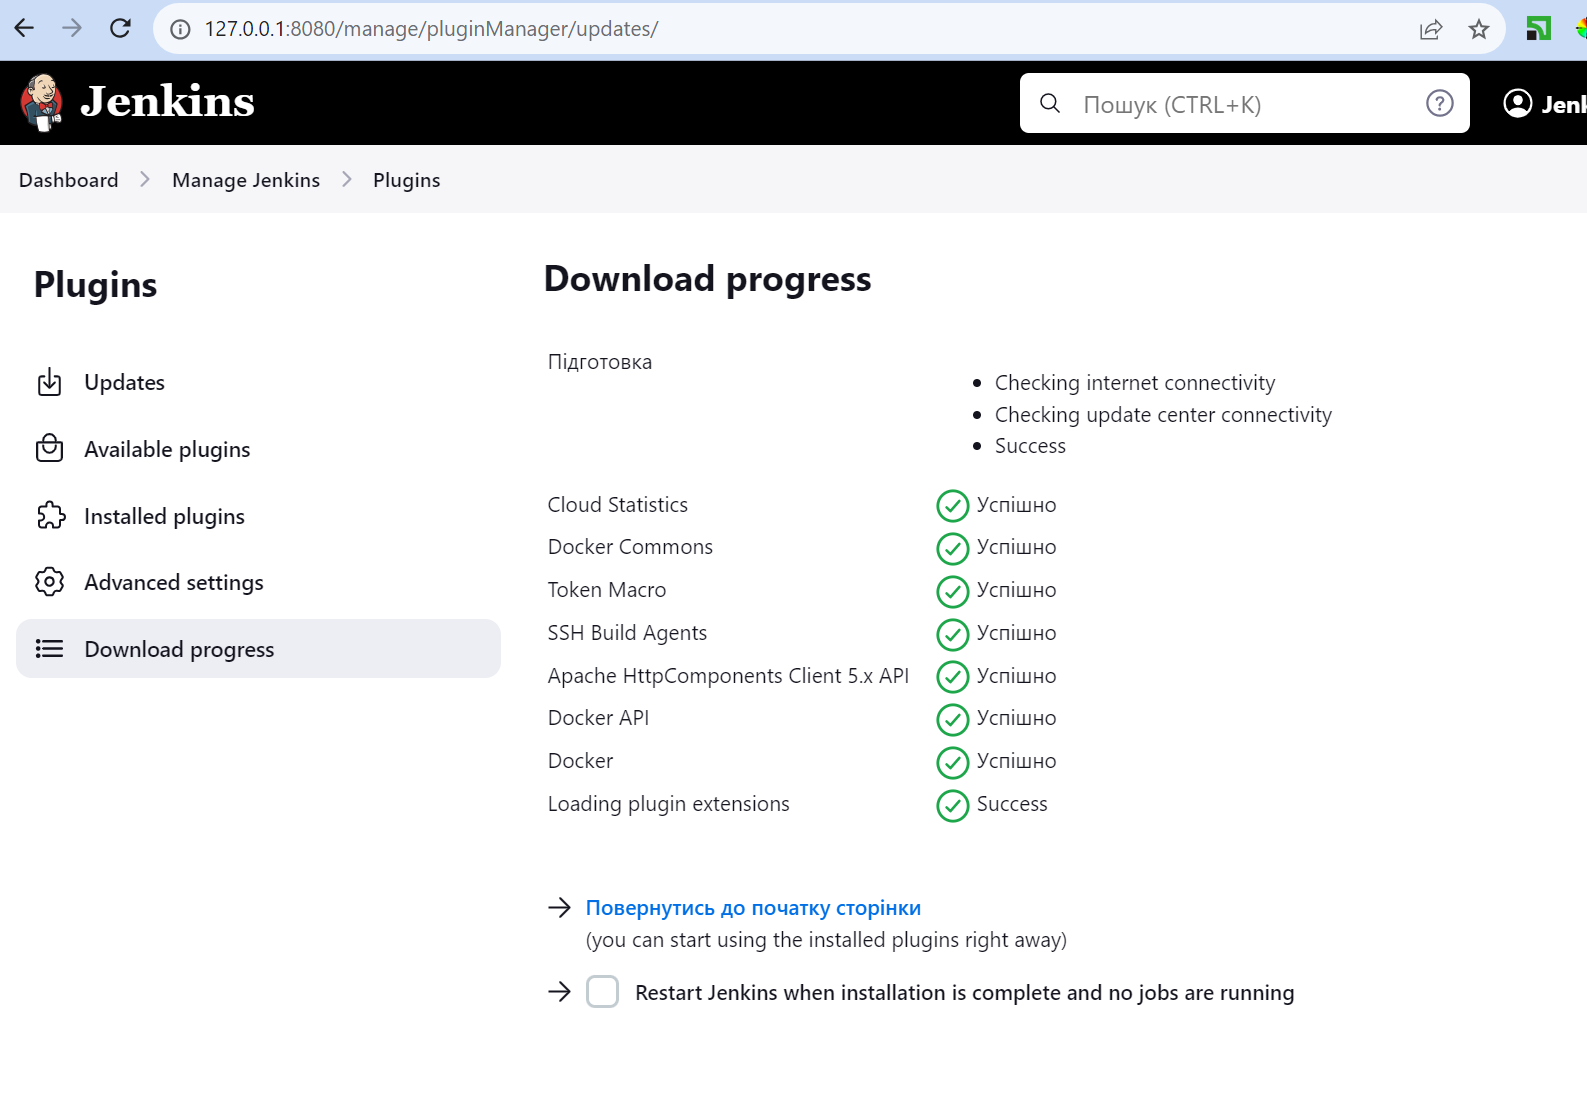Reload the page with the refresh icon
This screenshot has height=1093, width=1587.
pyautogui.click(x=120, y=28)
